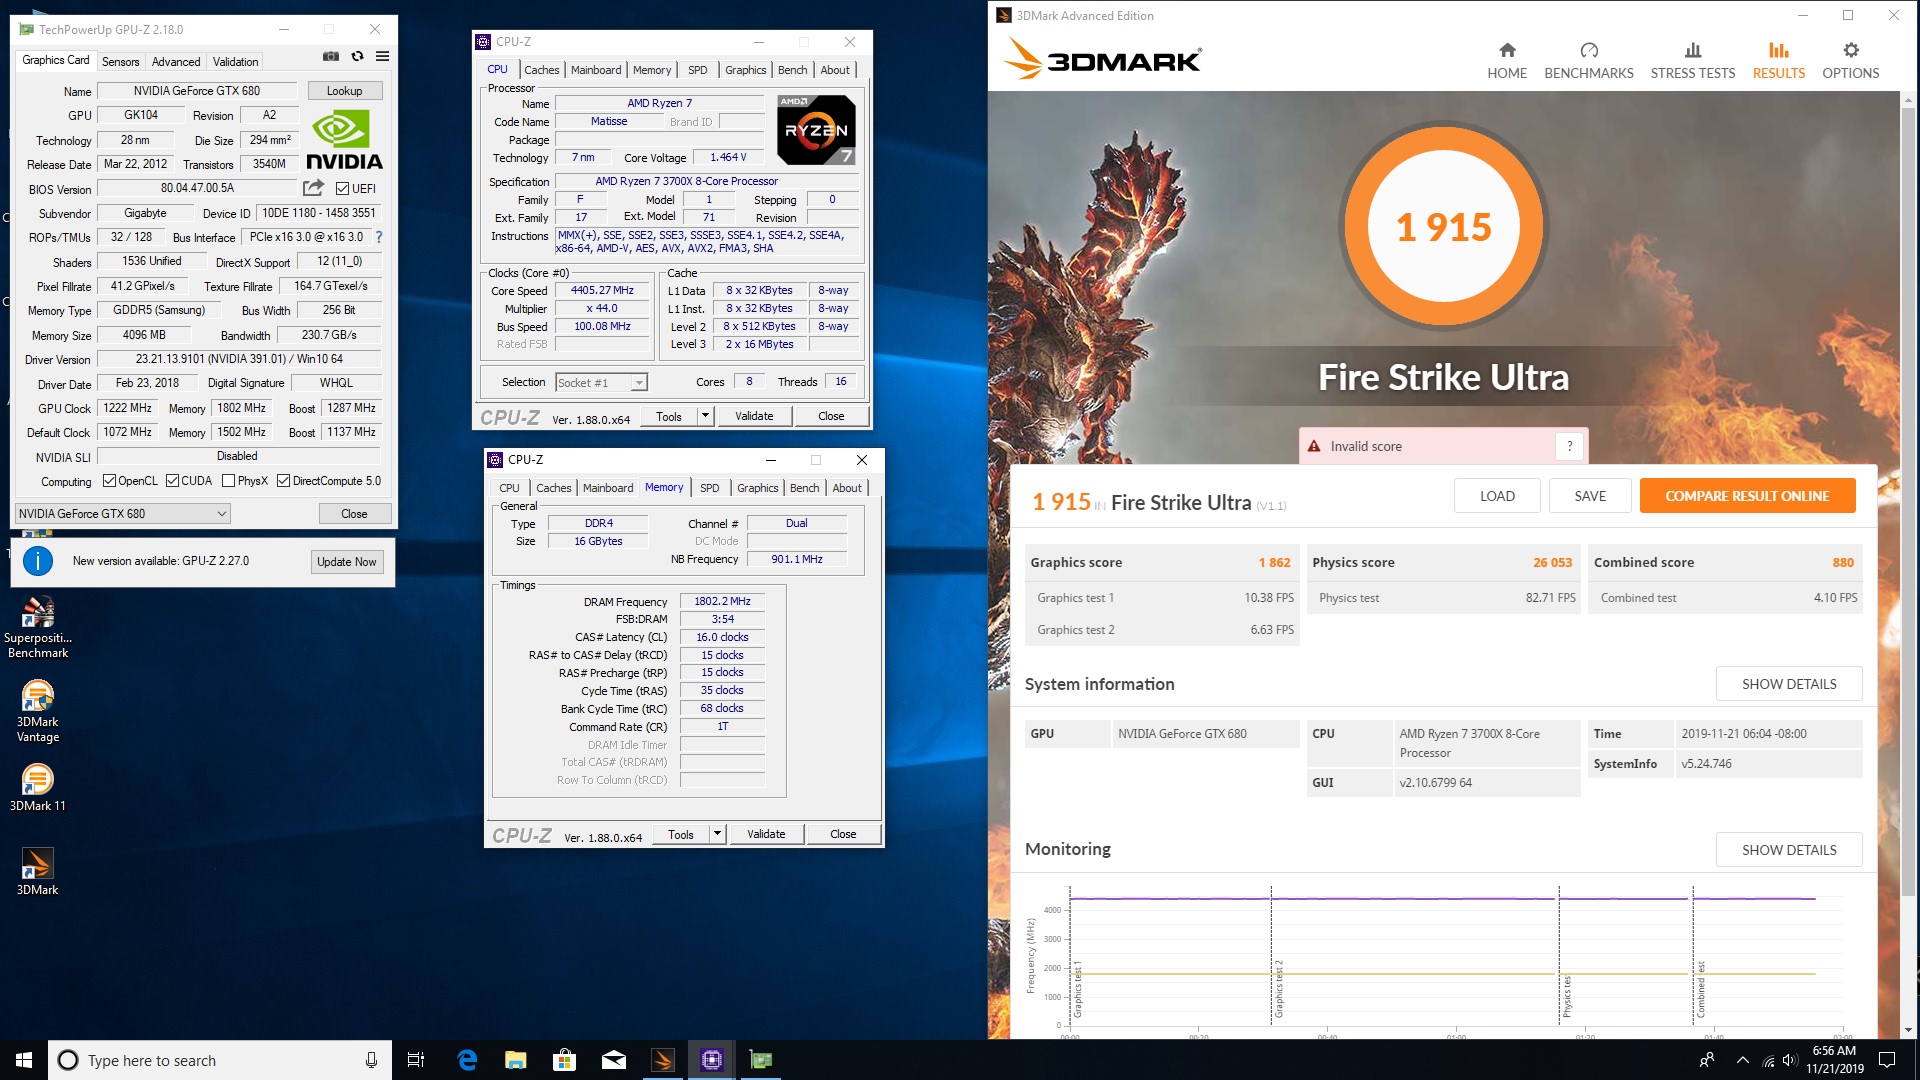Open 3DMark STRESS TESTS section
Image resolution: width=1920 pixels, height=1080 pixels.
pos(1692,60)
